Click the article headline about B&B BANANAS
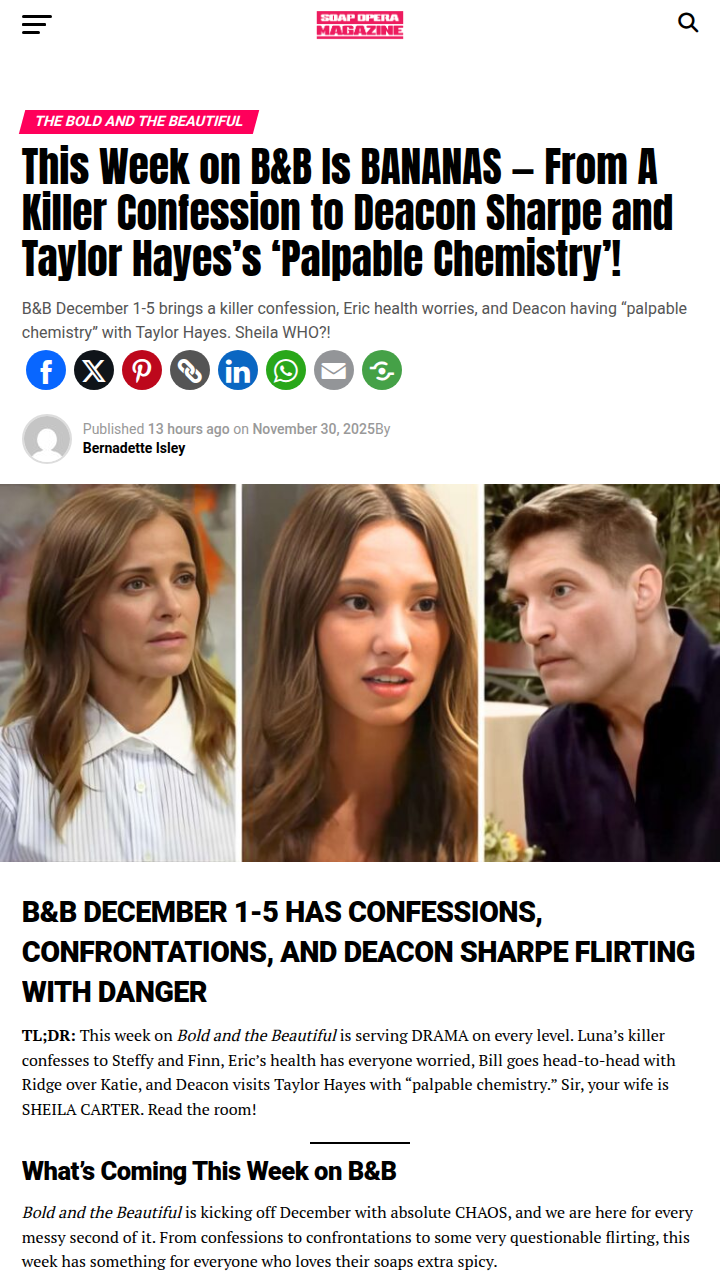 347,213
